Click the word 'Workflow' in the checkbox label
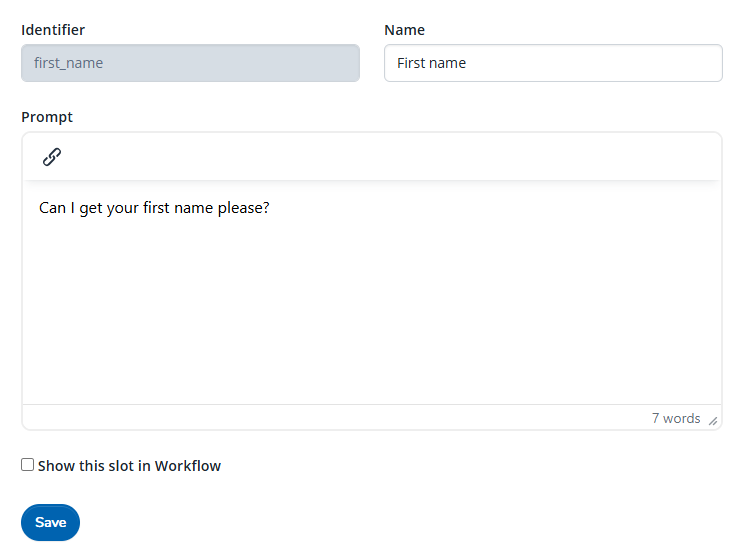Screen dimensions: 741x560 click(188, 466)
